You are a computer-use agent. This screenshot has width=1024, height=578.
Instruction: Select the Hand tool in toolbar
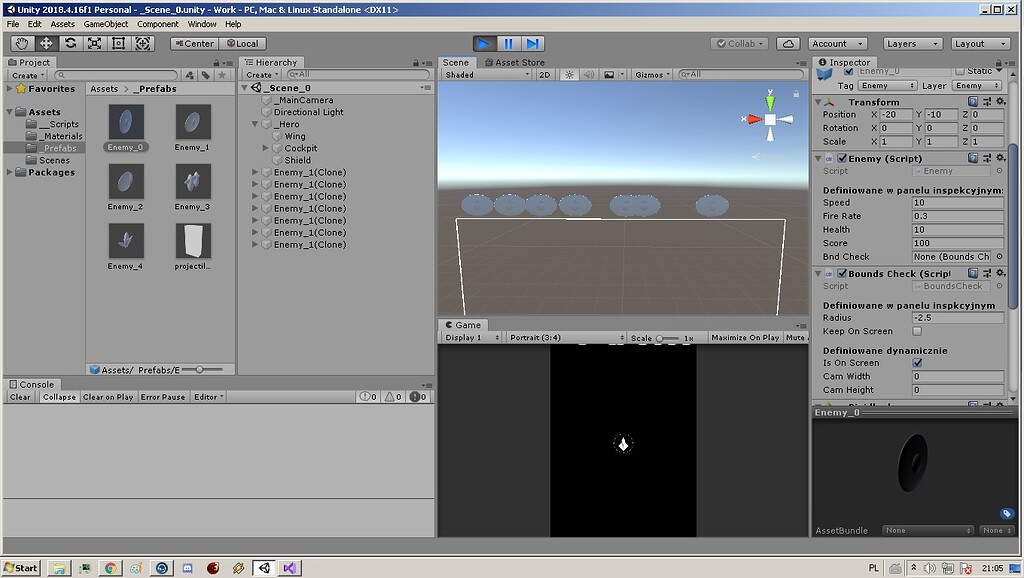22,43
